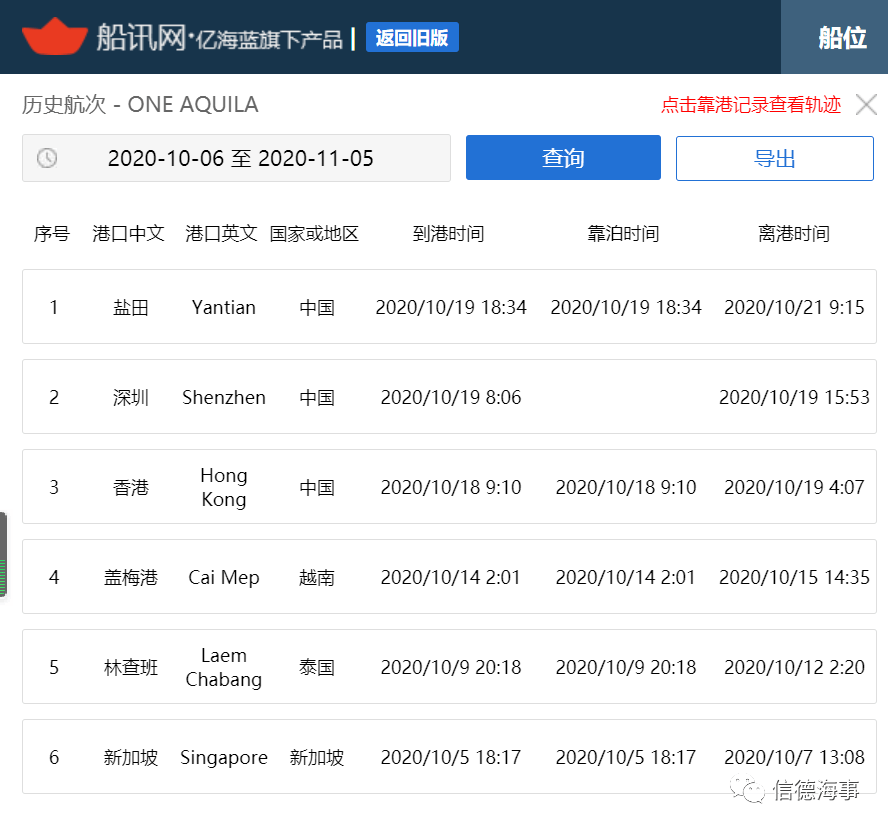Click Shenzhen departure time 2020/10/19 15:53
The image size is (888, 829).
[794, 398]
